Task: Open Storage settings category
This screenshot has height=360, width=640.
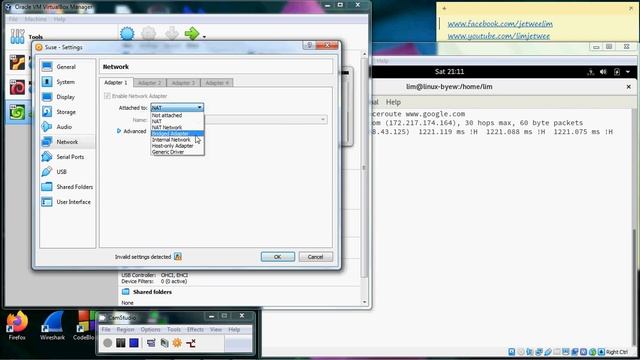Action: click(x=66, y=112)
